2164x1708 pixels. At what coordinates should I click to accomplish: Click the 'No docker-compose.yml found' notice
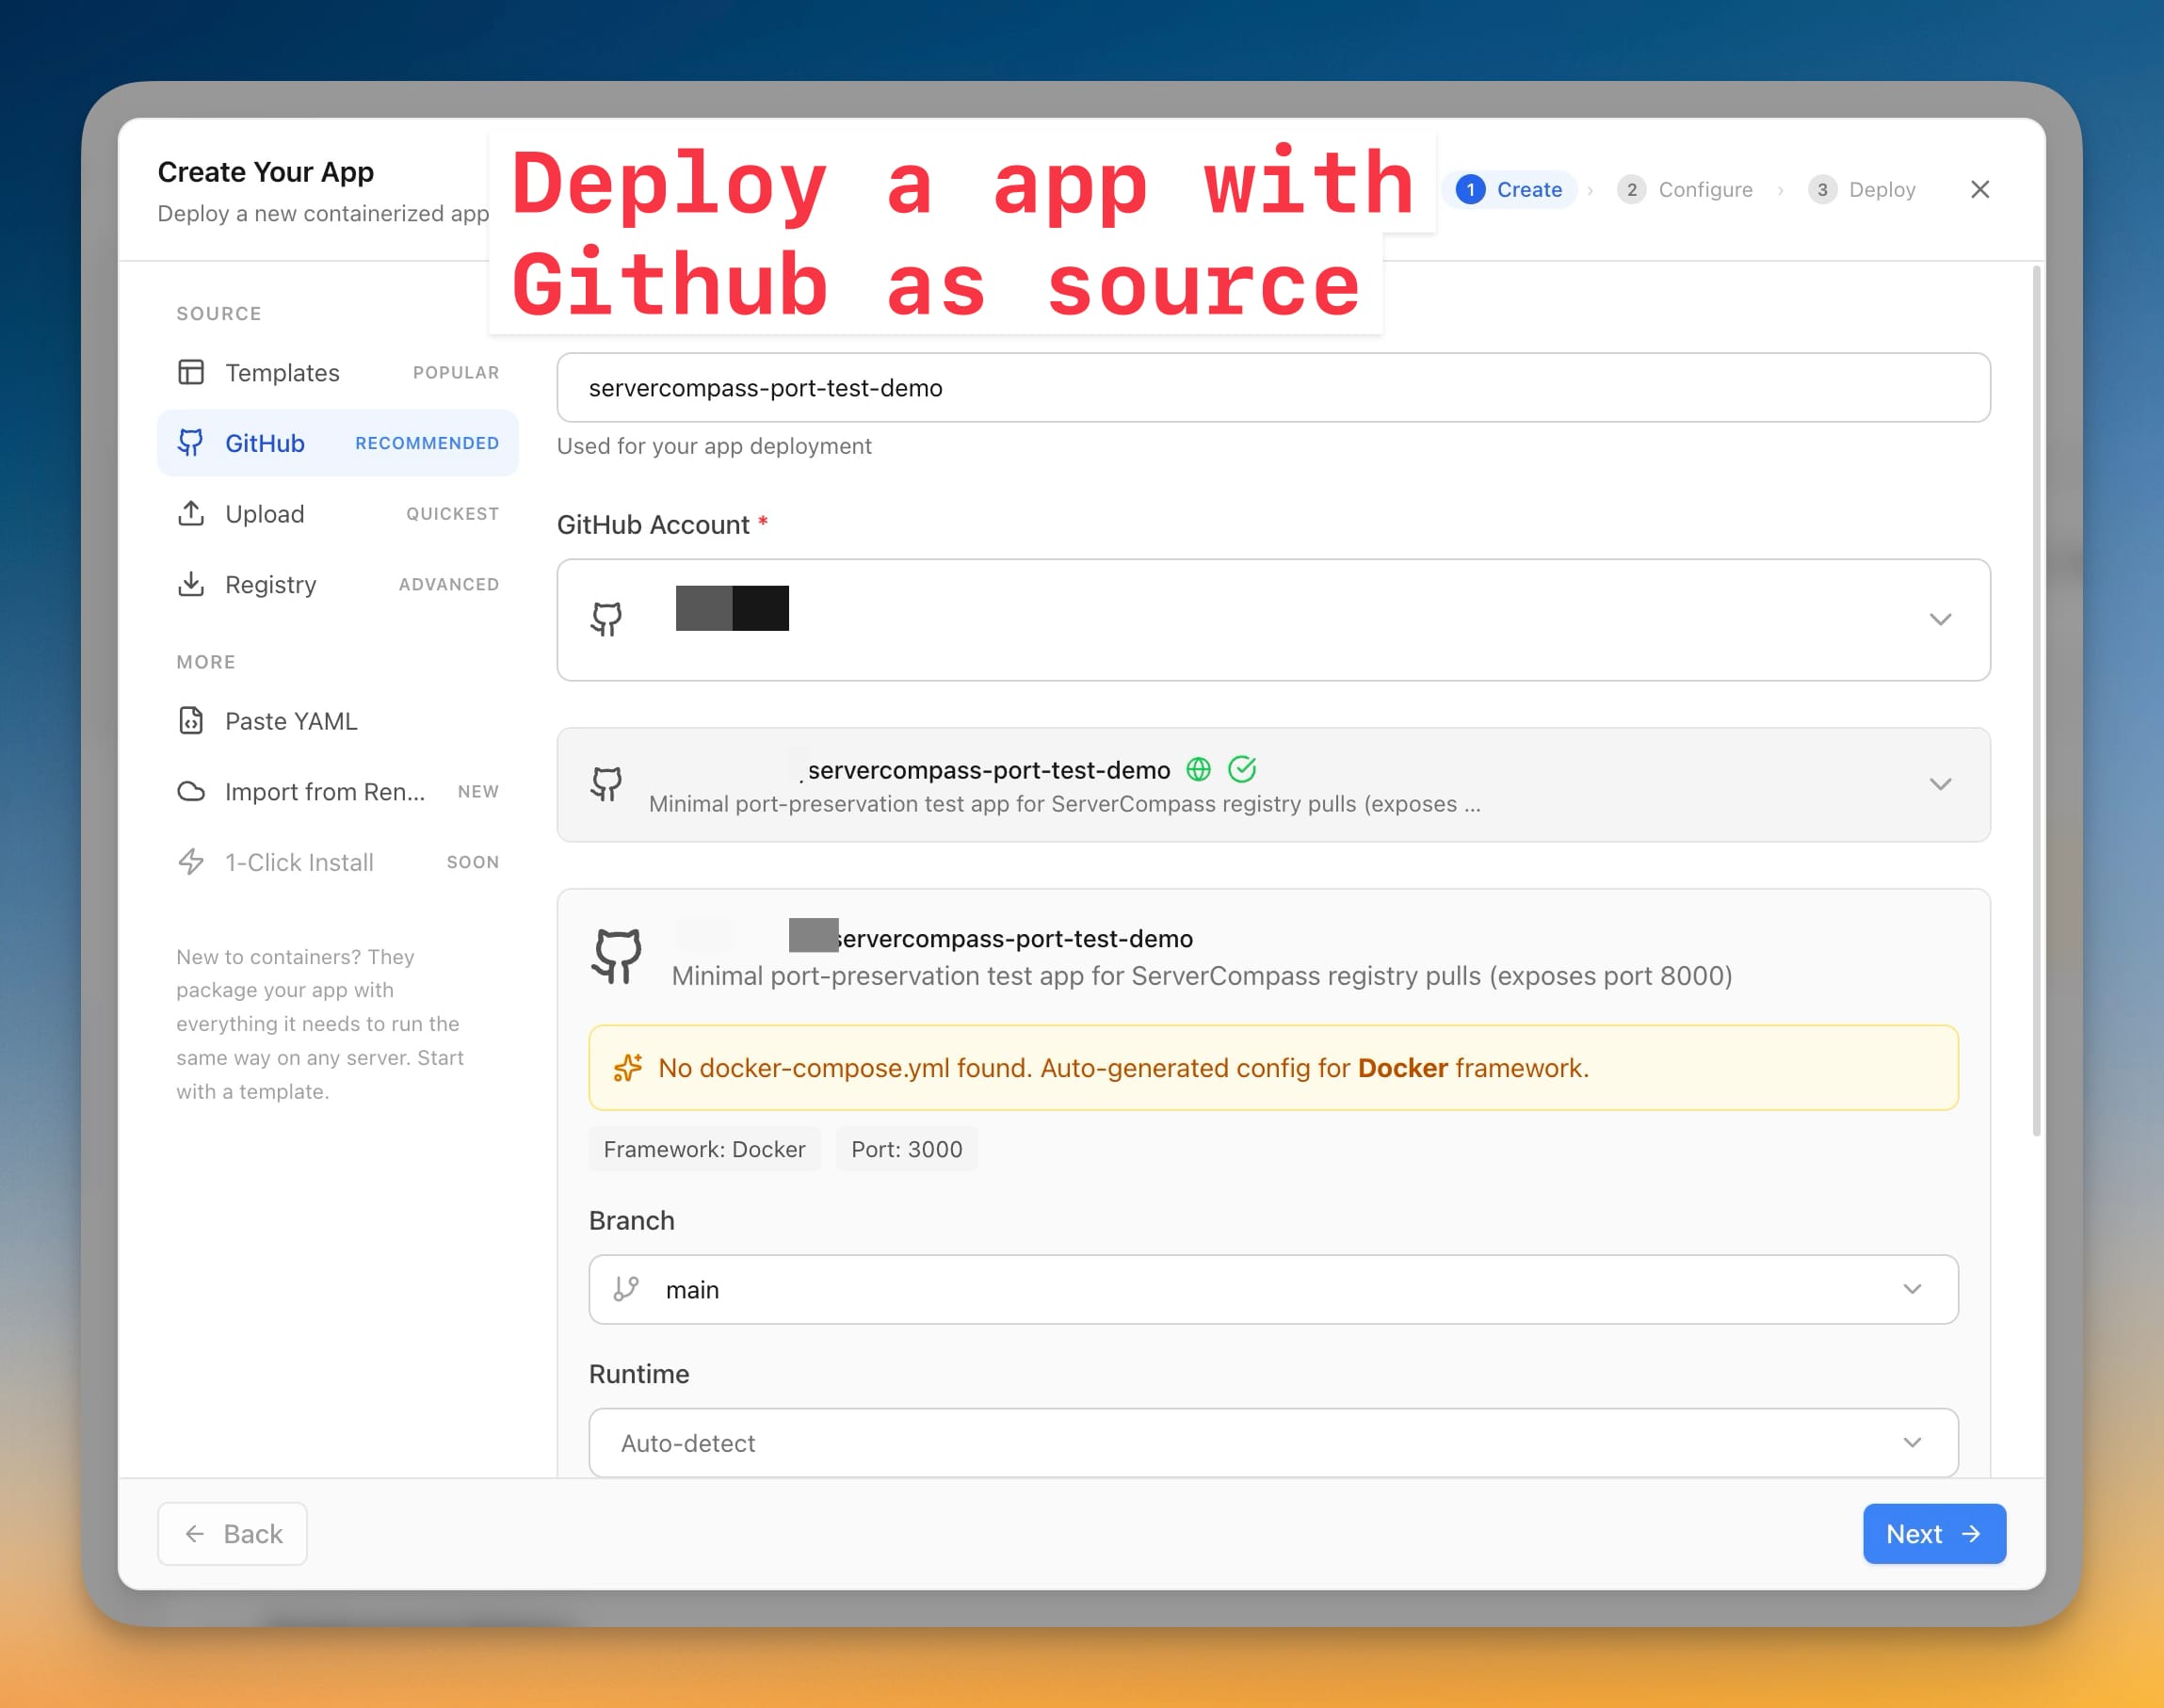1273,1067
